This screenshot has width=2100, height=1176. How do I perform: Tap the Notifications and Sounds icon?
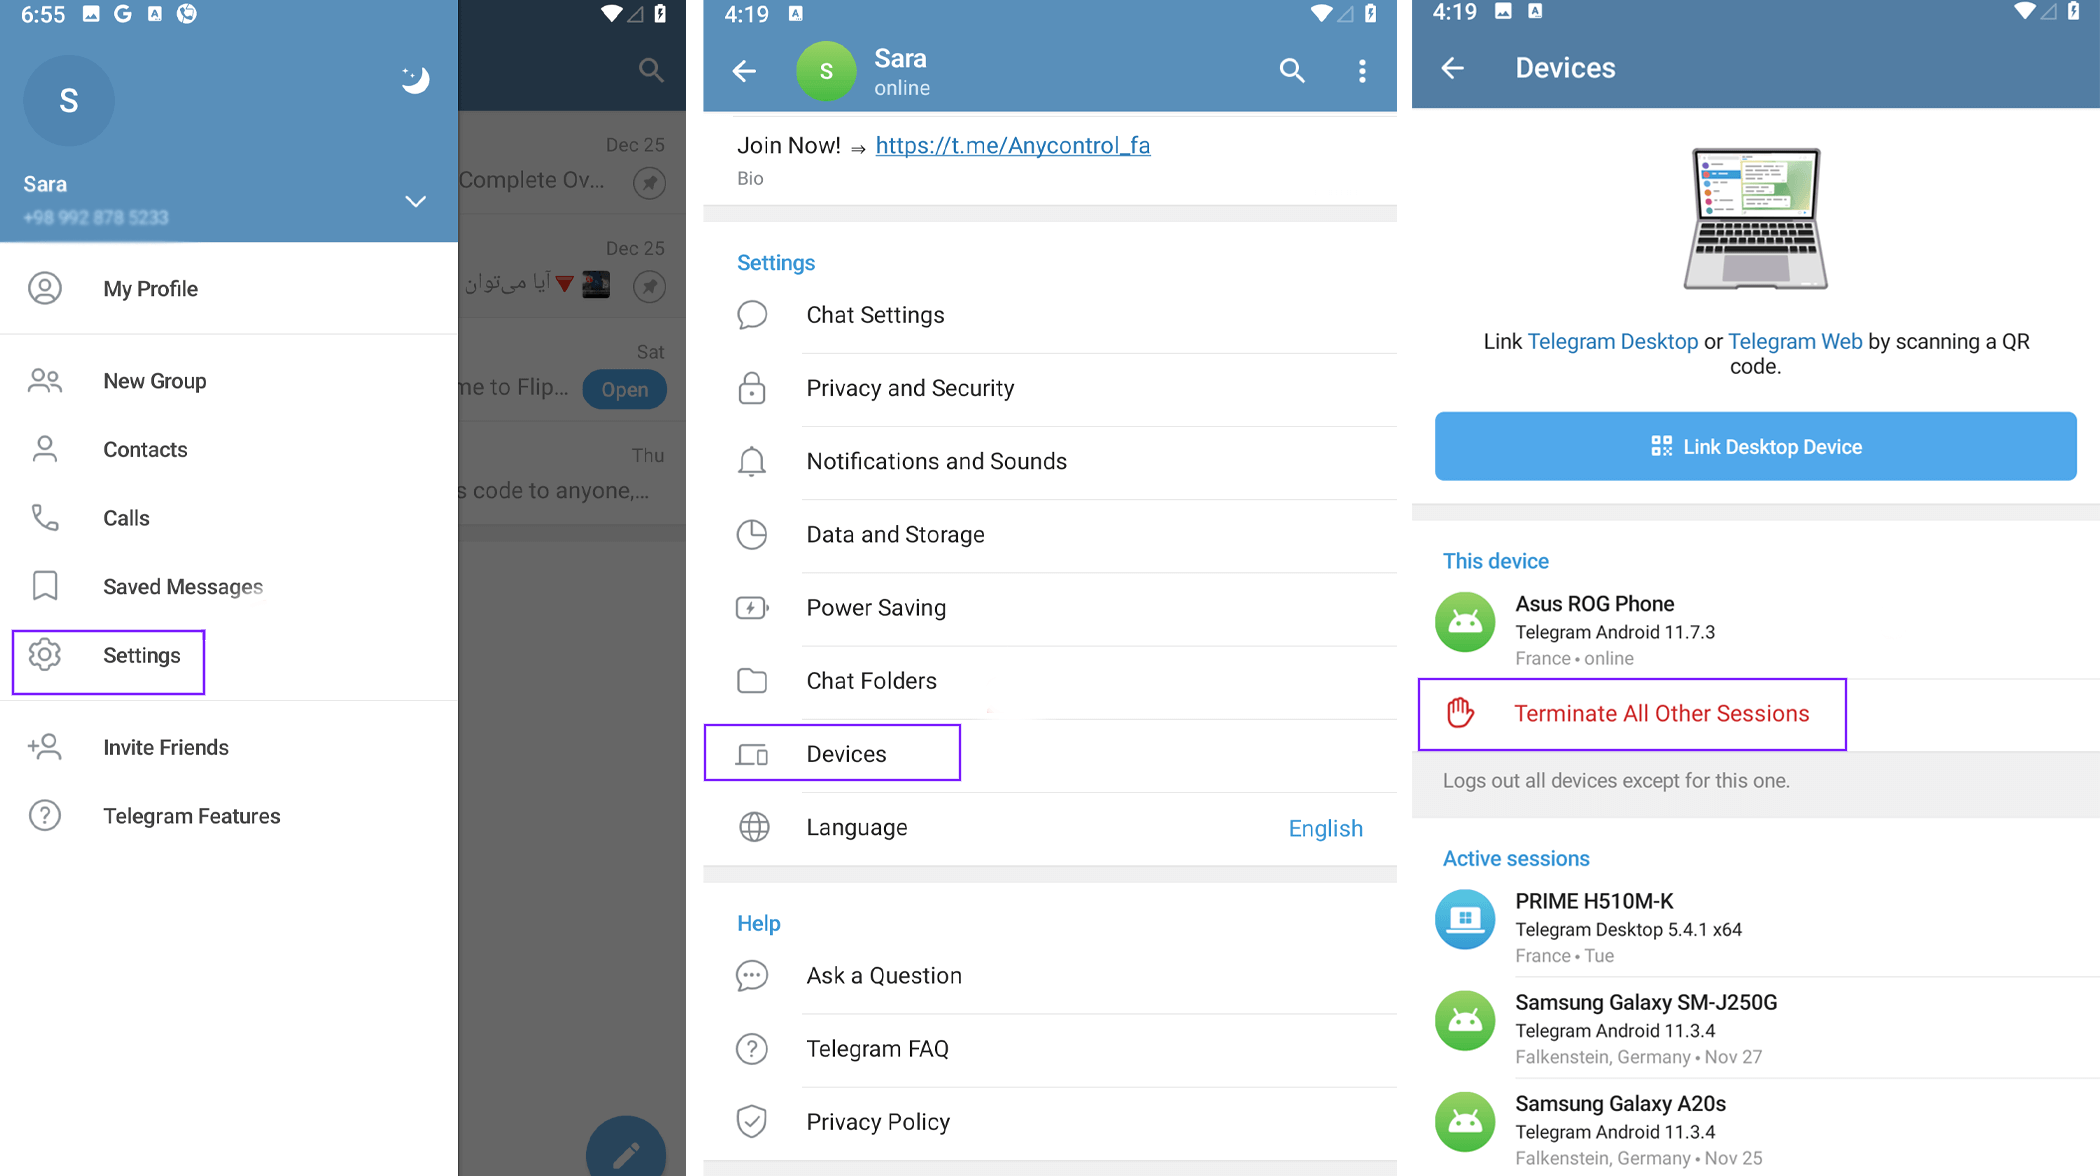pyautogui.click(x=753, y=460)
